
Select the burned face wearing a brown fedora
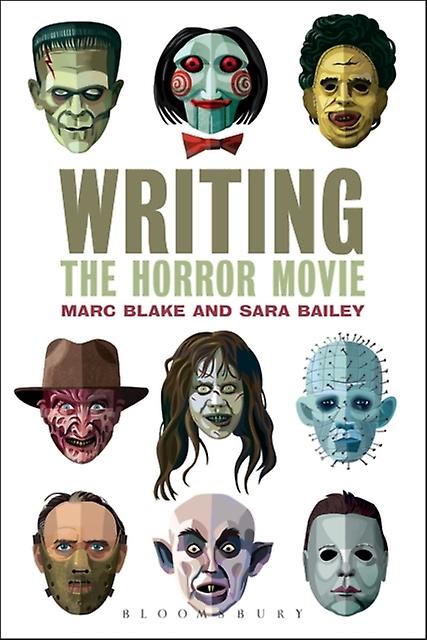[81, 401]
